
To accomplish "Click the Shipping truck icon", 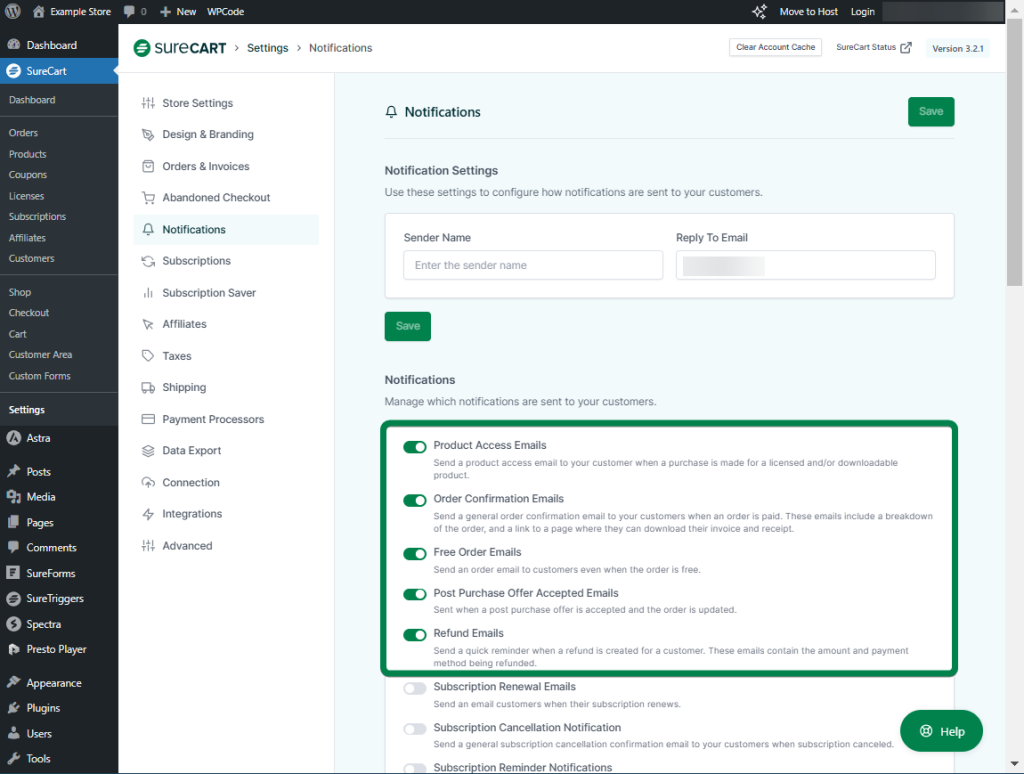I will (x=148, y=388).
